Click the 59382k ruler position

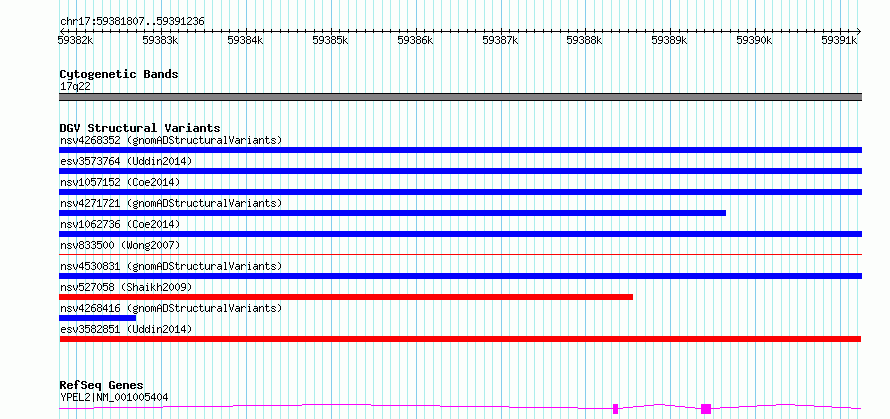pos(75,40)
